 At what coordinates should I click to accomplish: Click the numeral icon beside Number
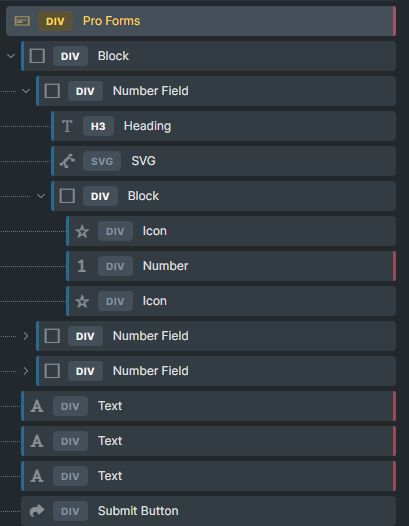[82, 266]
